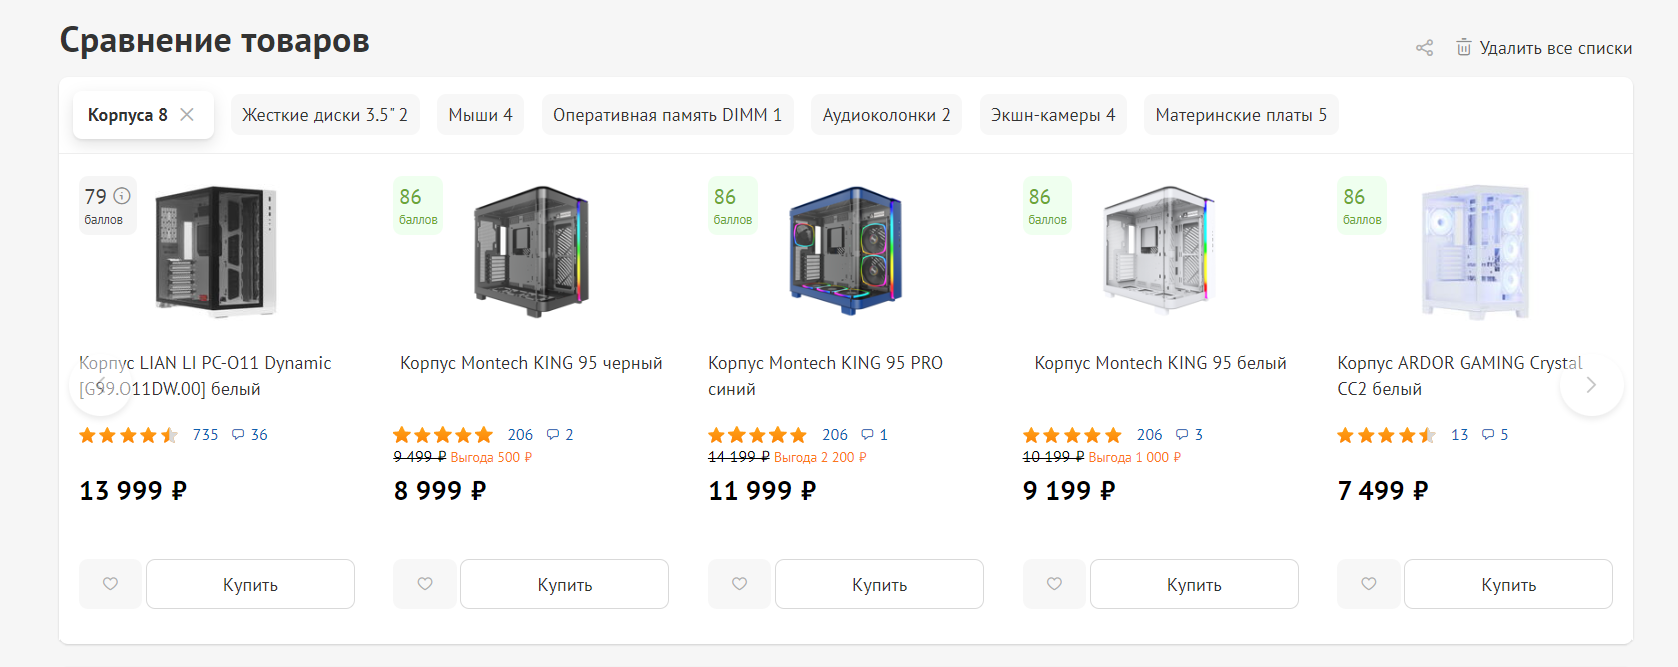This screenshot has height=667, width=1678.
Task: Click 86 баллов badge on KING 95 PRO синий
Action: pyautogui.click(x=733, y=206)
